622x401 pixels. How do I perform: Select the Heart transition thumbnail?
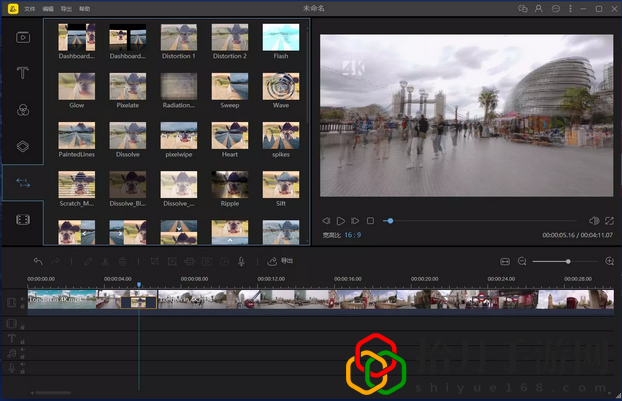[x=230, y=135]
